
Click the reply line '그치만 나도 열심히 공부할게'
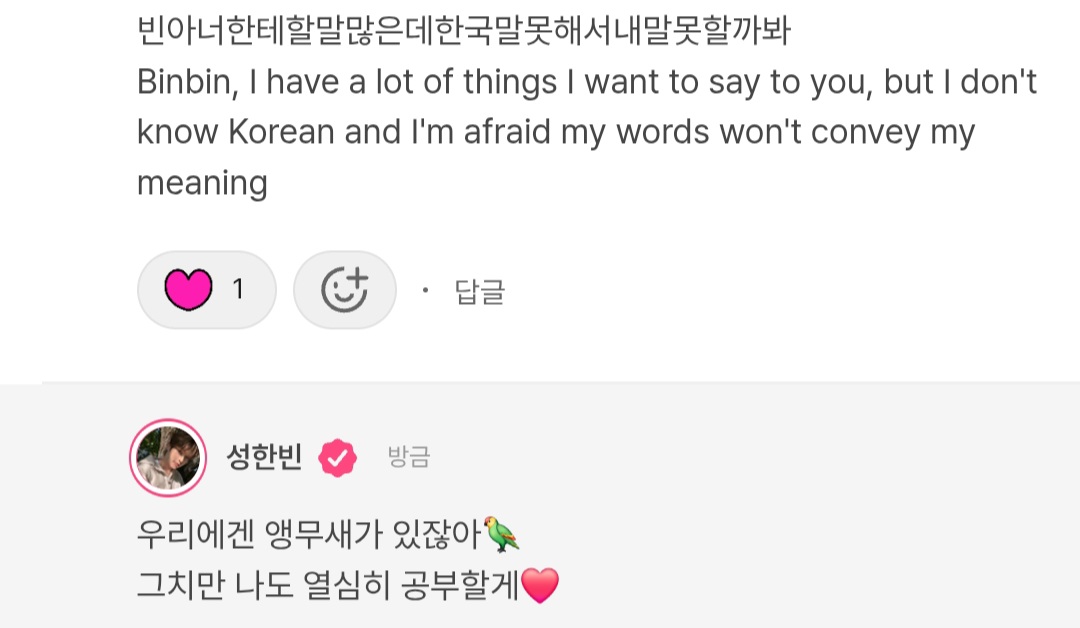click(328, 585)
